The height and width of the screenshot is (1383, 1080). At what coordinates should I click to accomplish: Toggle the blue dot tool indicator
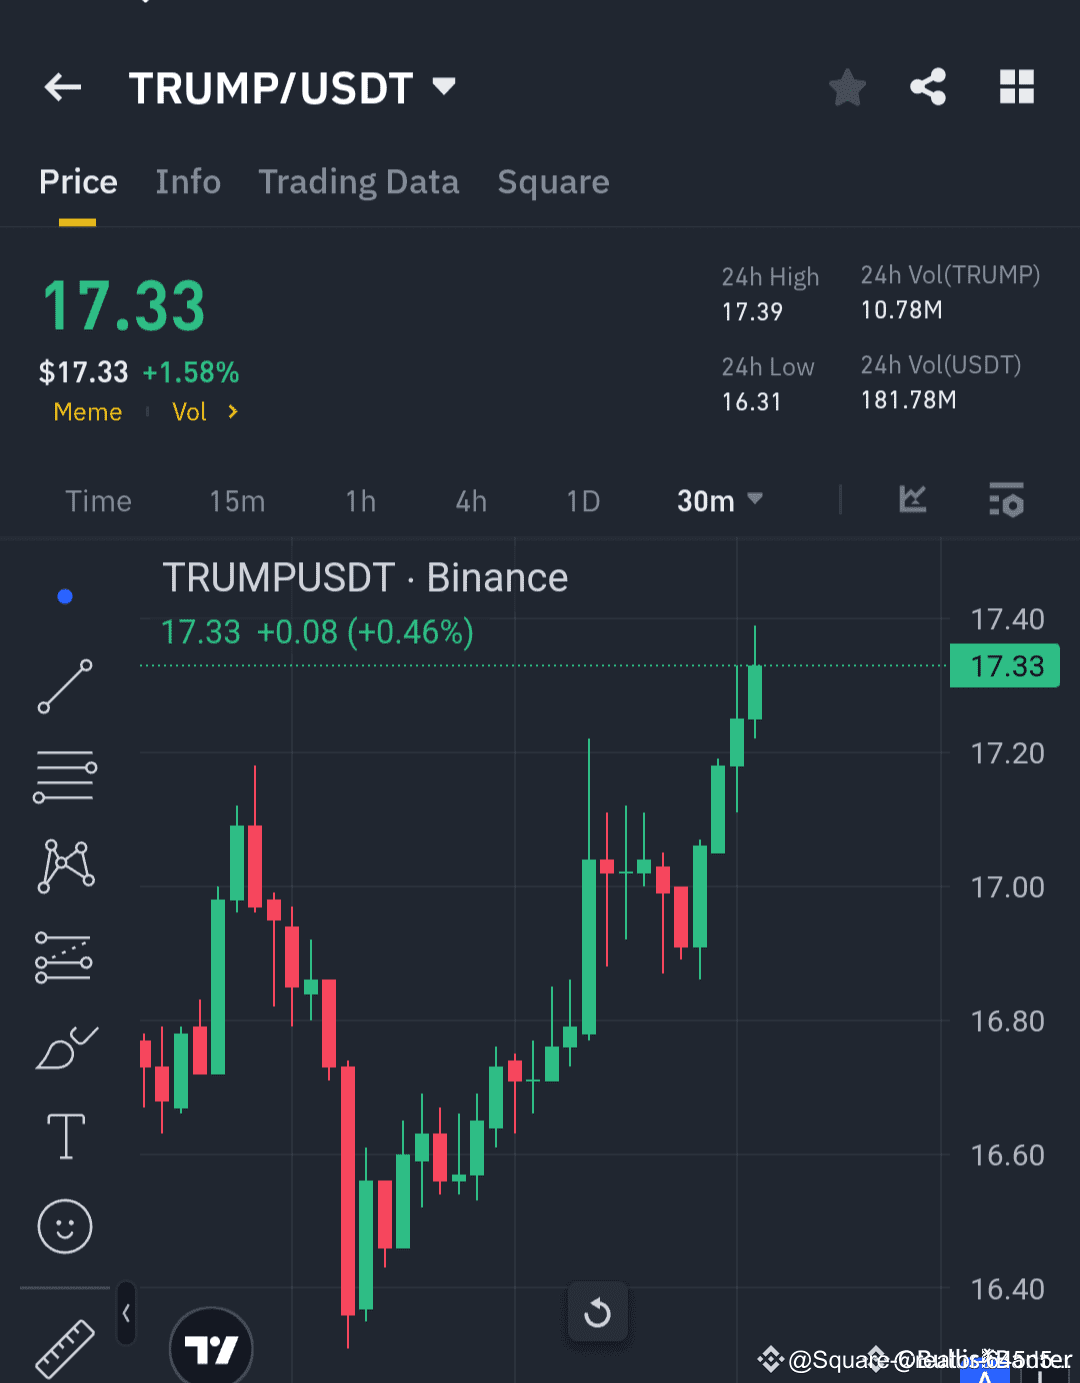click(64, 596)
